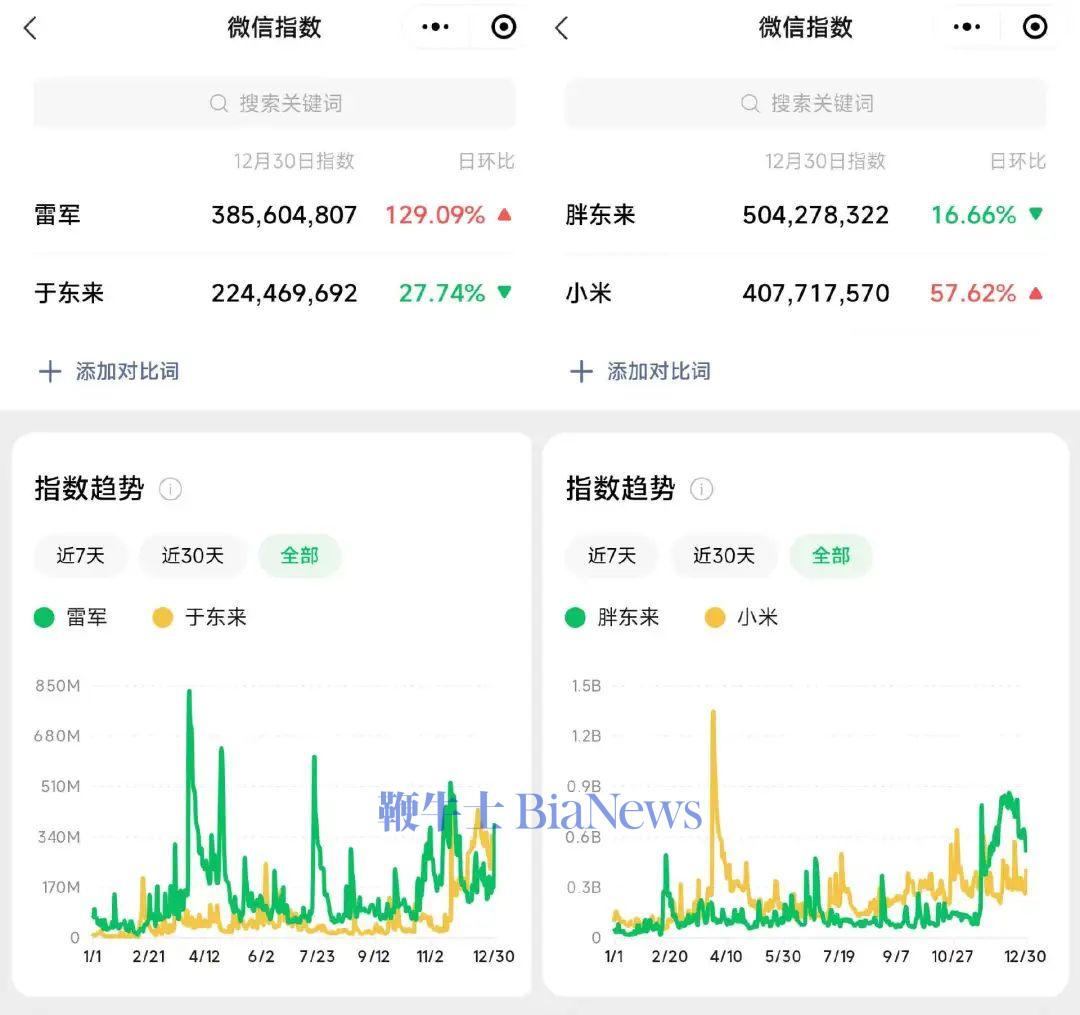The height and width of the screenshot is (1015, 1080).
Task: Click plus icon beside left 添加对比词
Action: (x=50, y=371)
